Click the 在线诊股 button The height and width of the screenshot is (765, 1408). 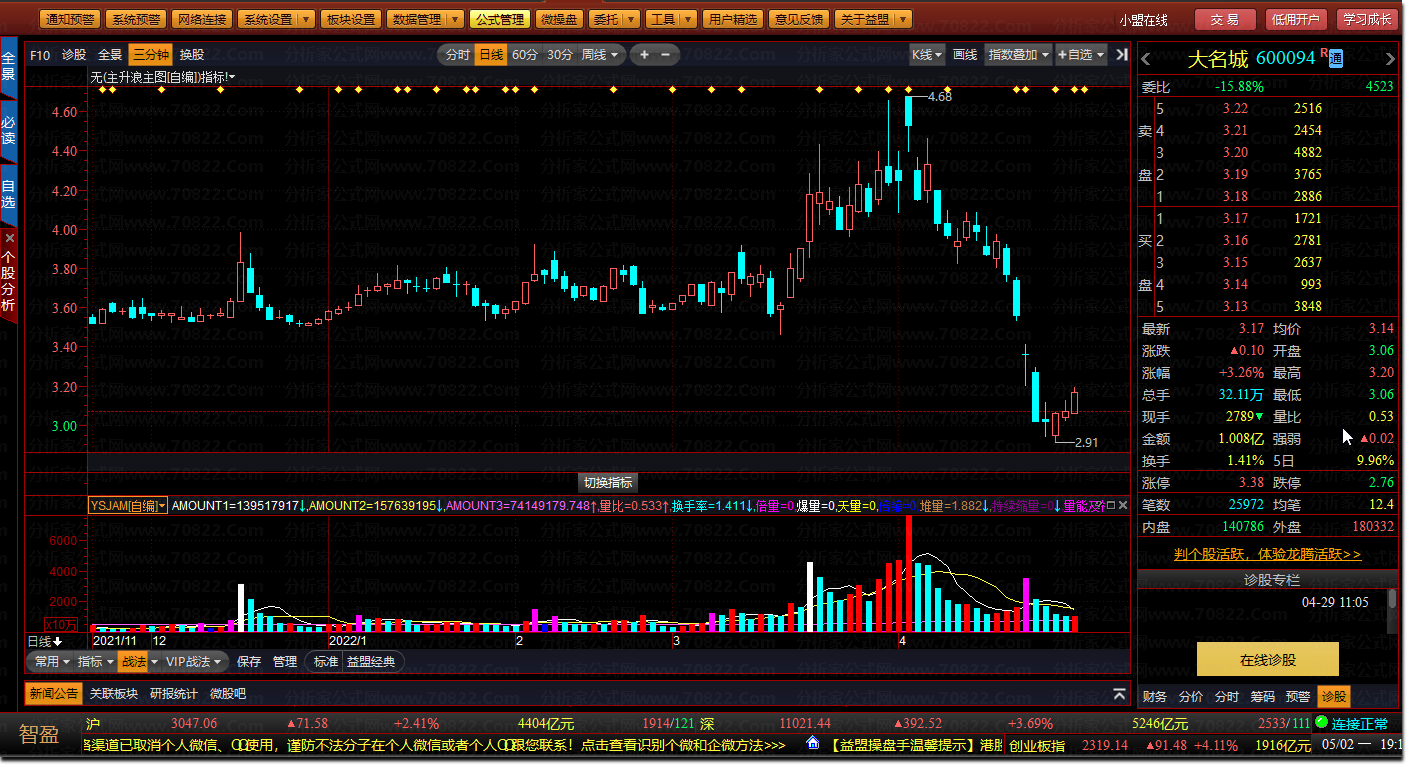1268,660
